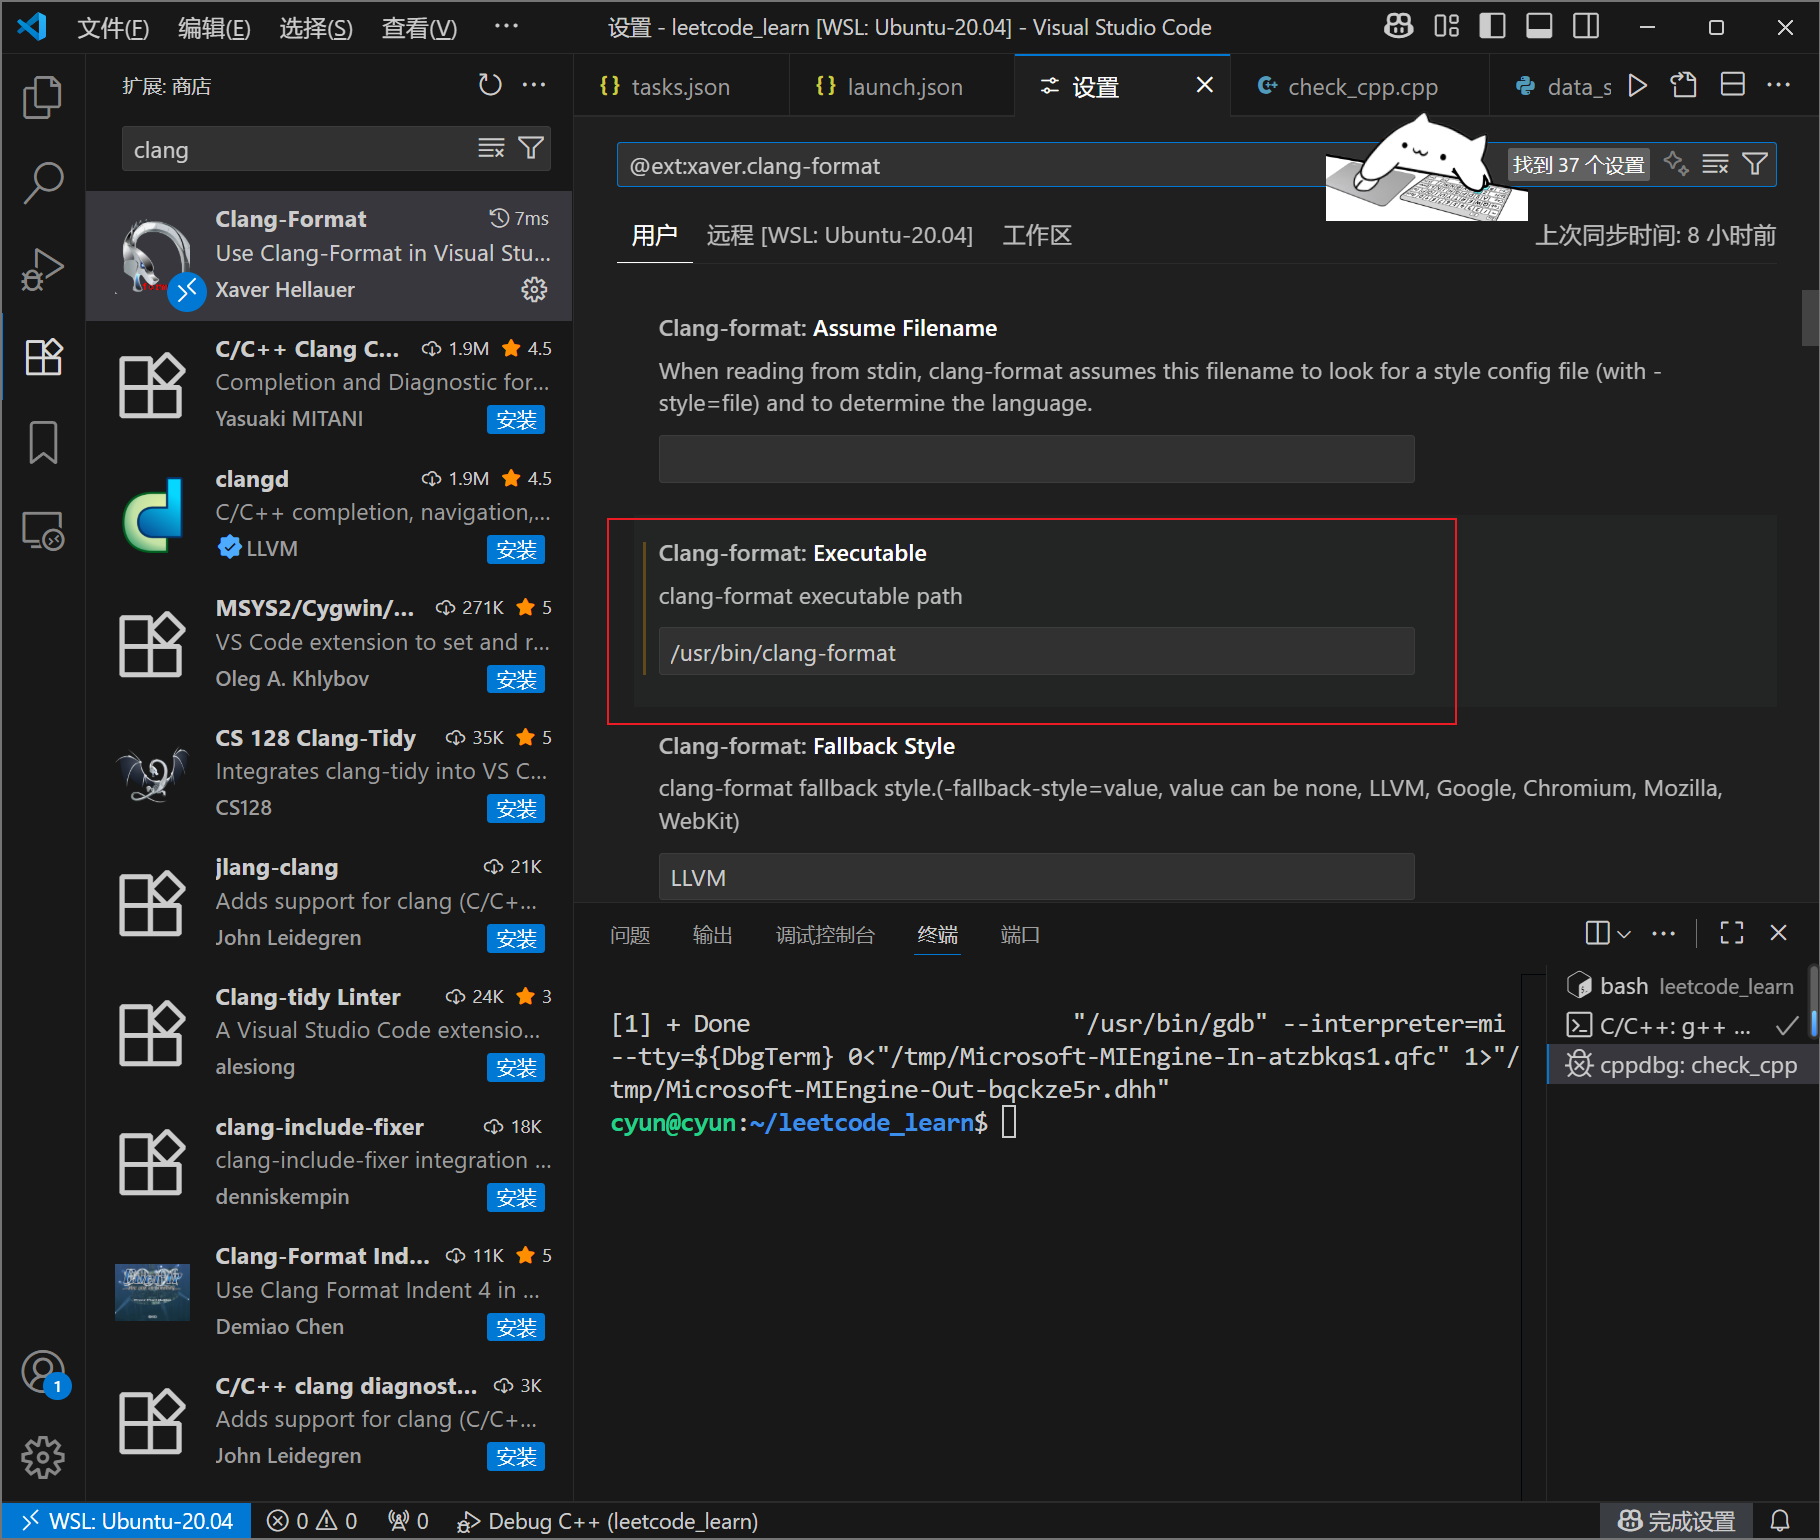Image resolution: width=1820 pixels, height=1540 pixels.
Task: Open the Extensions view icon
Action: [42, 356]
